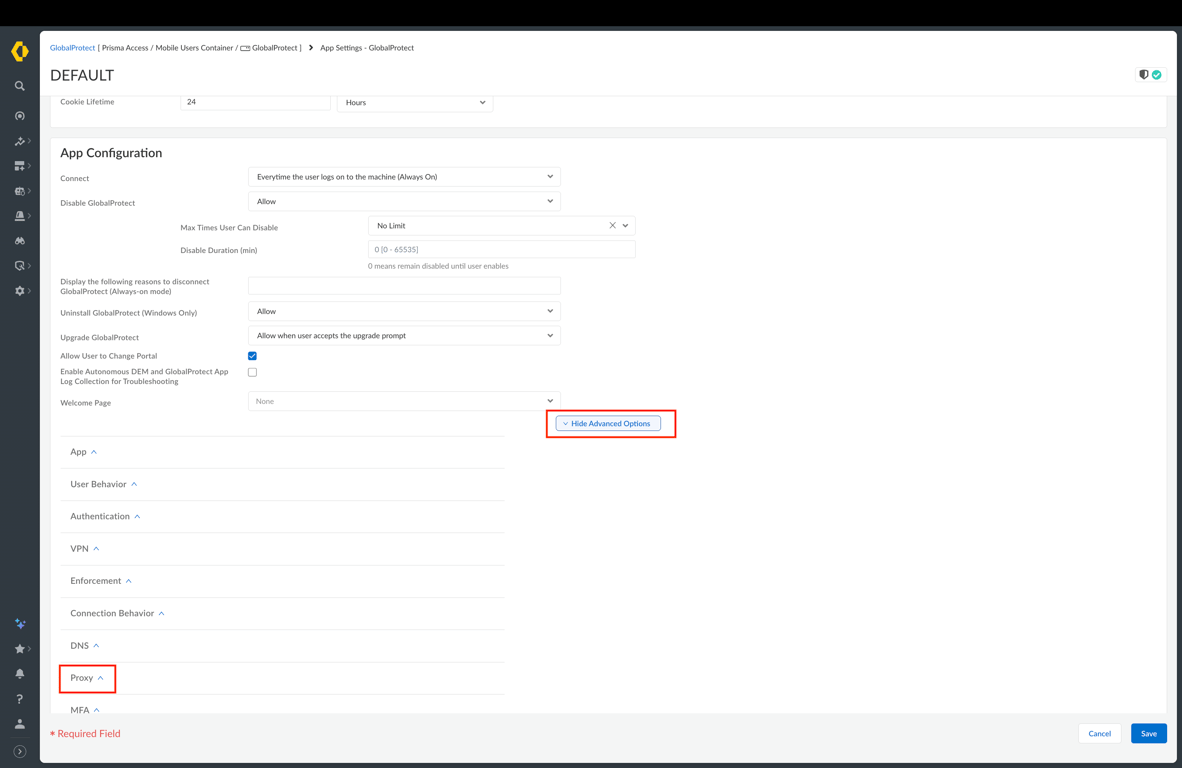Image resolution: width=1182 pixels, height=768 pixels.
Task: Open the notifications bell icon
Action: 20,673
